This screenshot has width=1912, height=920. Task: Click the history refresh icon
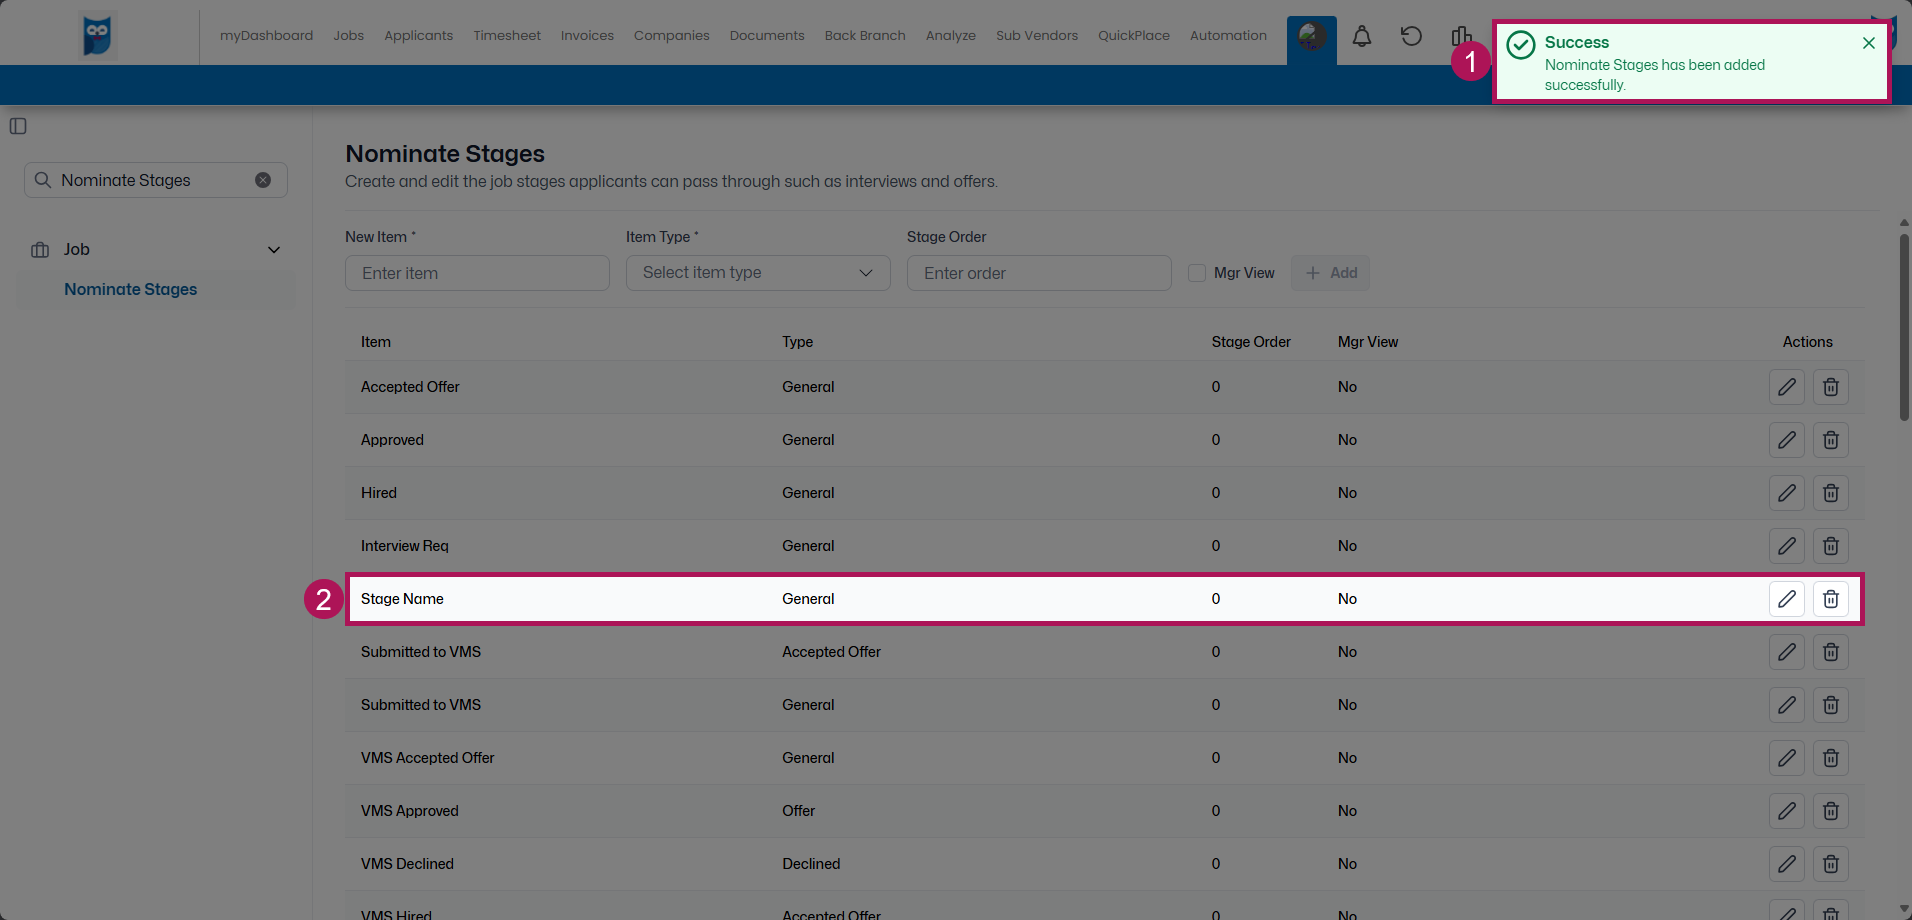(x=1411, y=37)
